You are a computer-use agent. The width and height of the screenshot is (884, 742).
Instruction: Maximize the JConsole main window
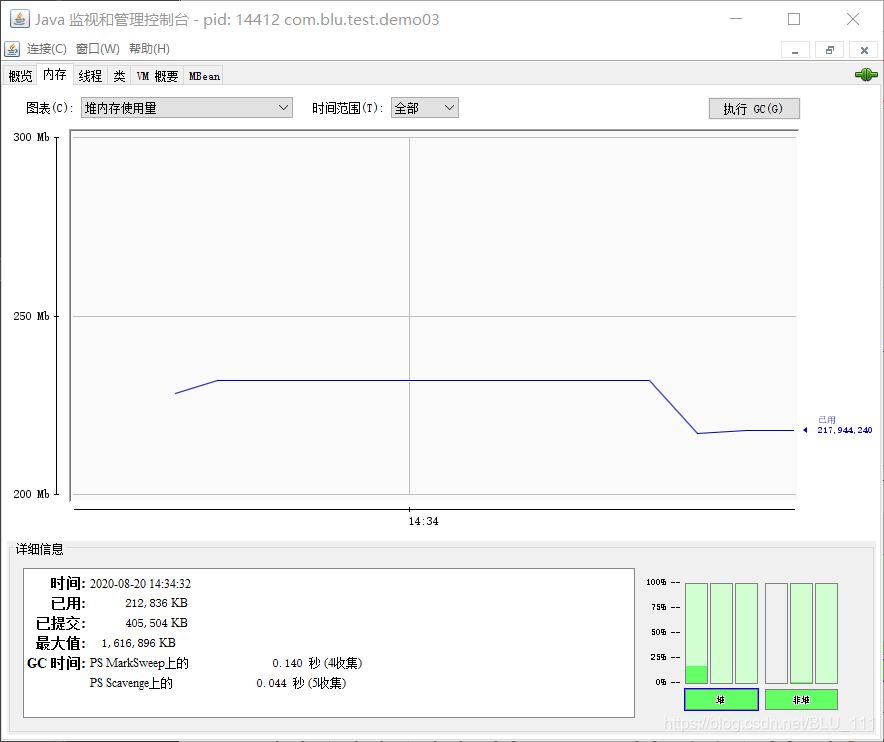click(x=794, y=19)
